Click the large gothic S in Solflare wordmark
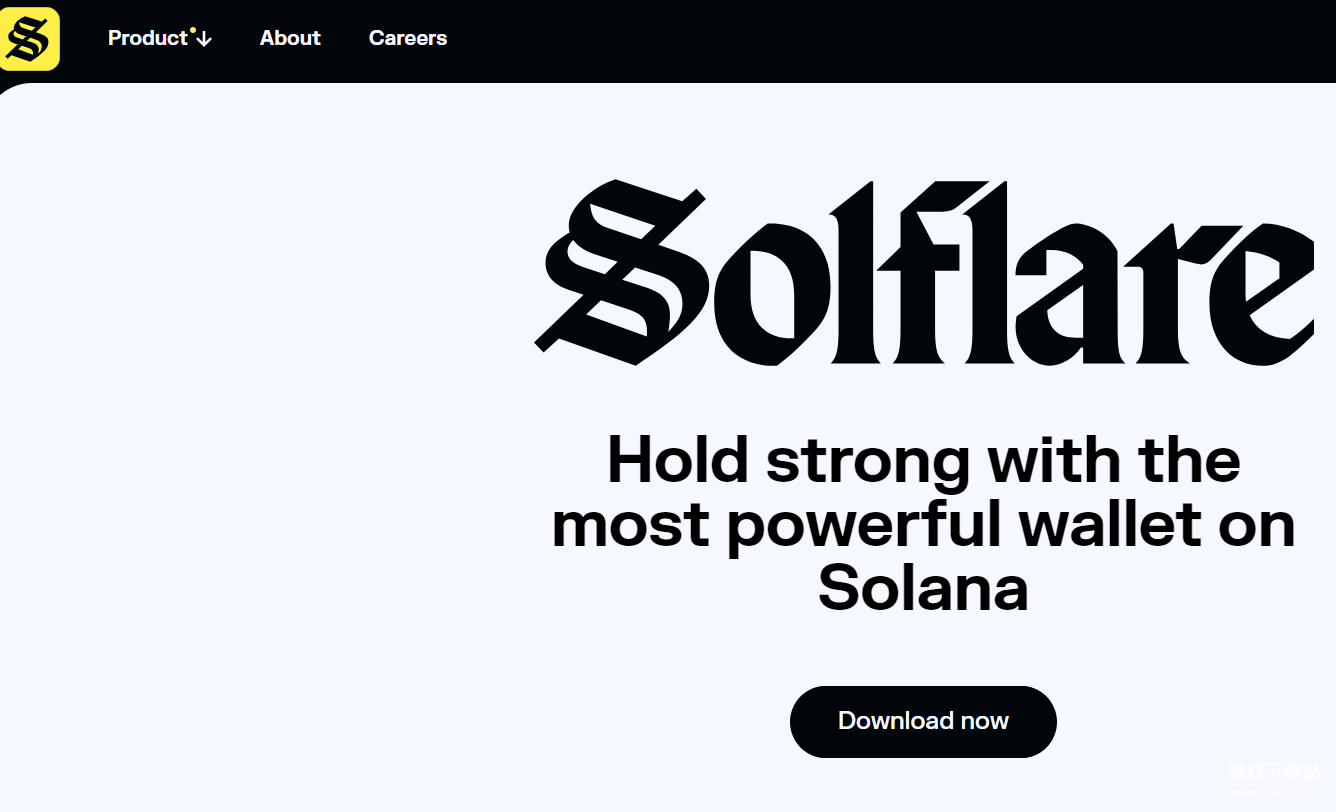 coord(622,272)
